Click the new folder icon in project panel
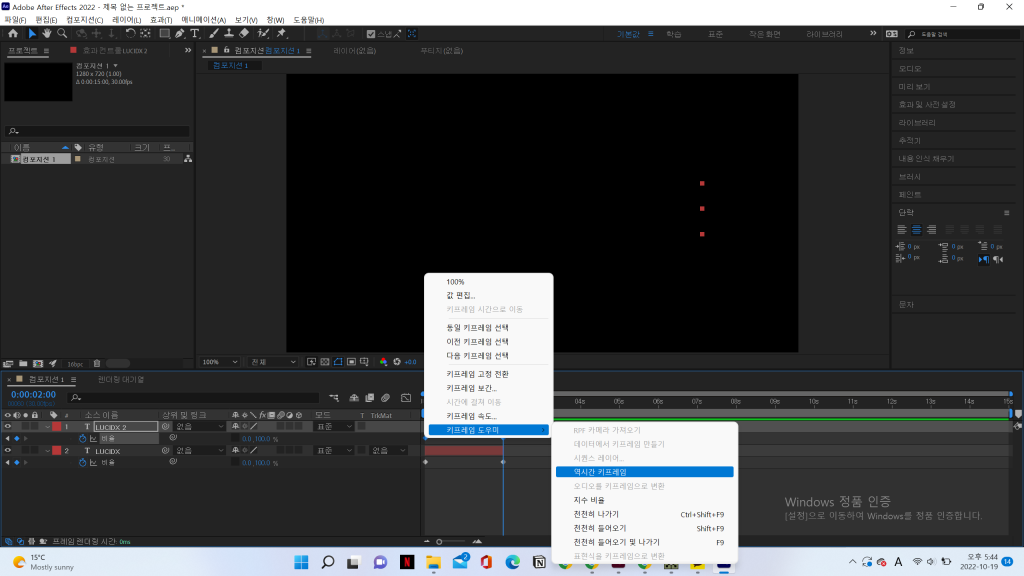 click(23, 364)
